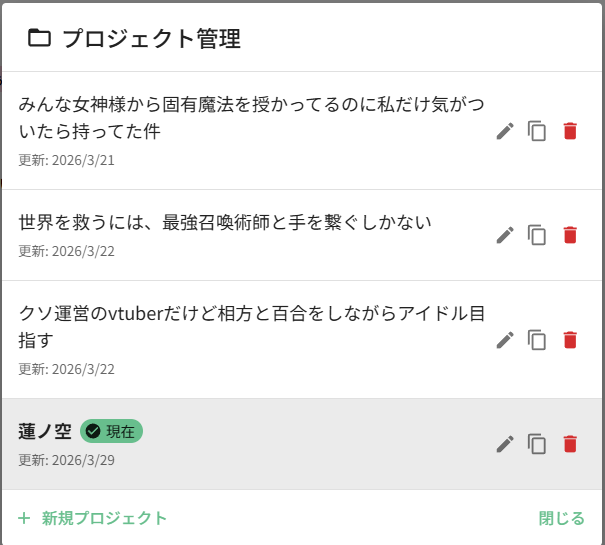Delete the クソ運営のvtuber project
This screenshot has width=605, height=545.
570,340
